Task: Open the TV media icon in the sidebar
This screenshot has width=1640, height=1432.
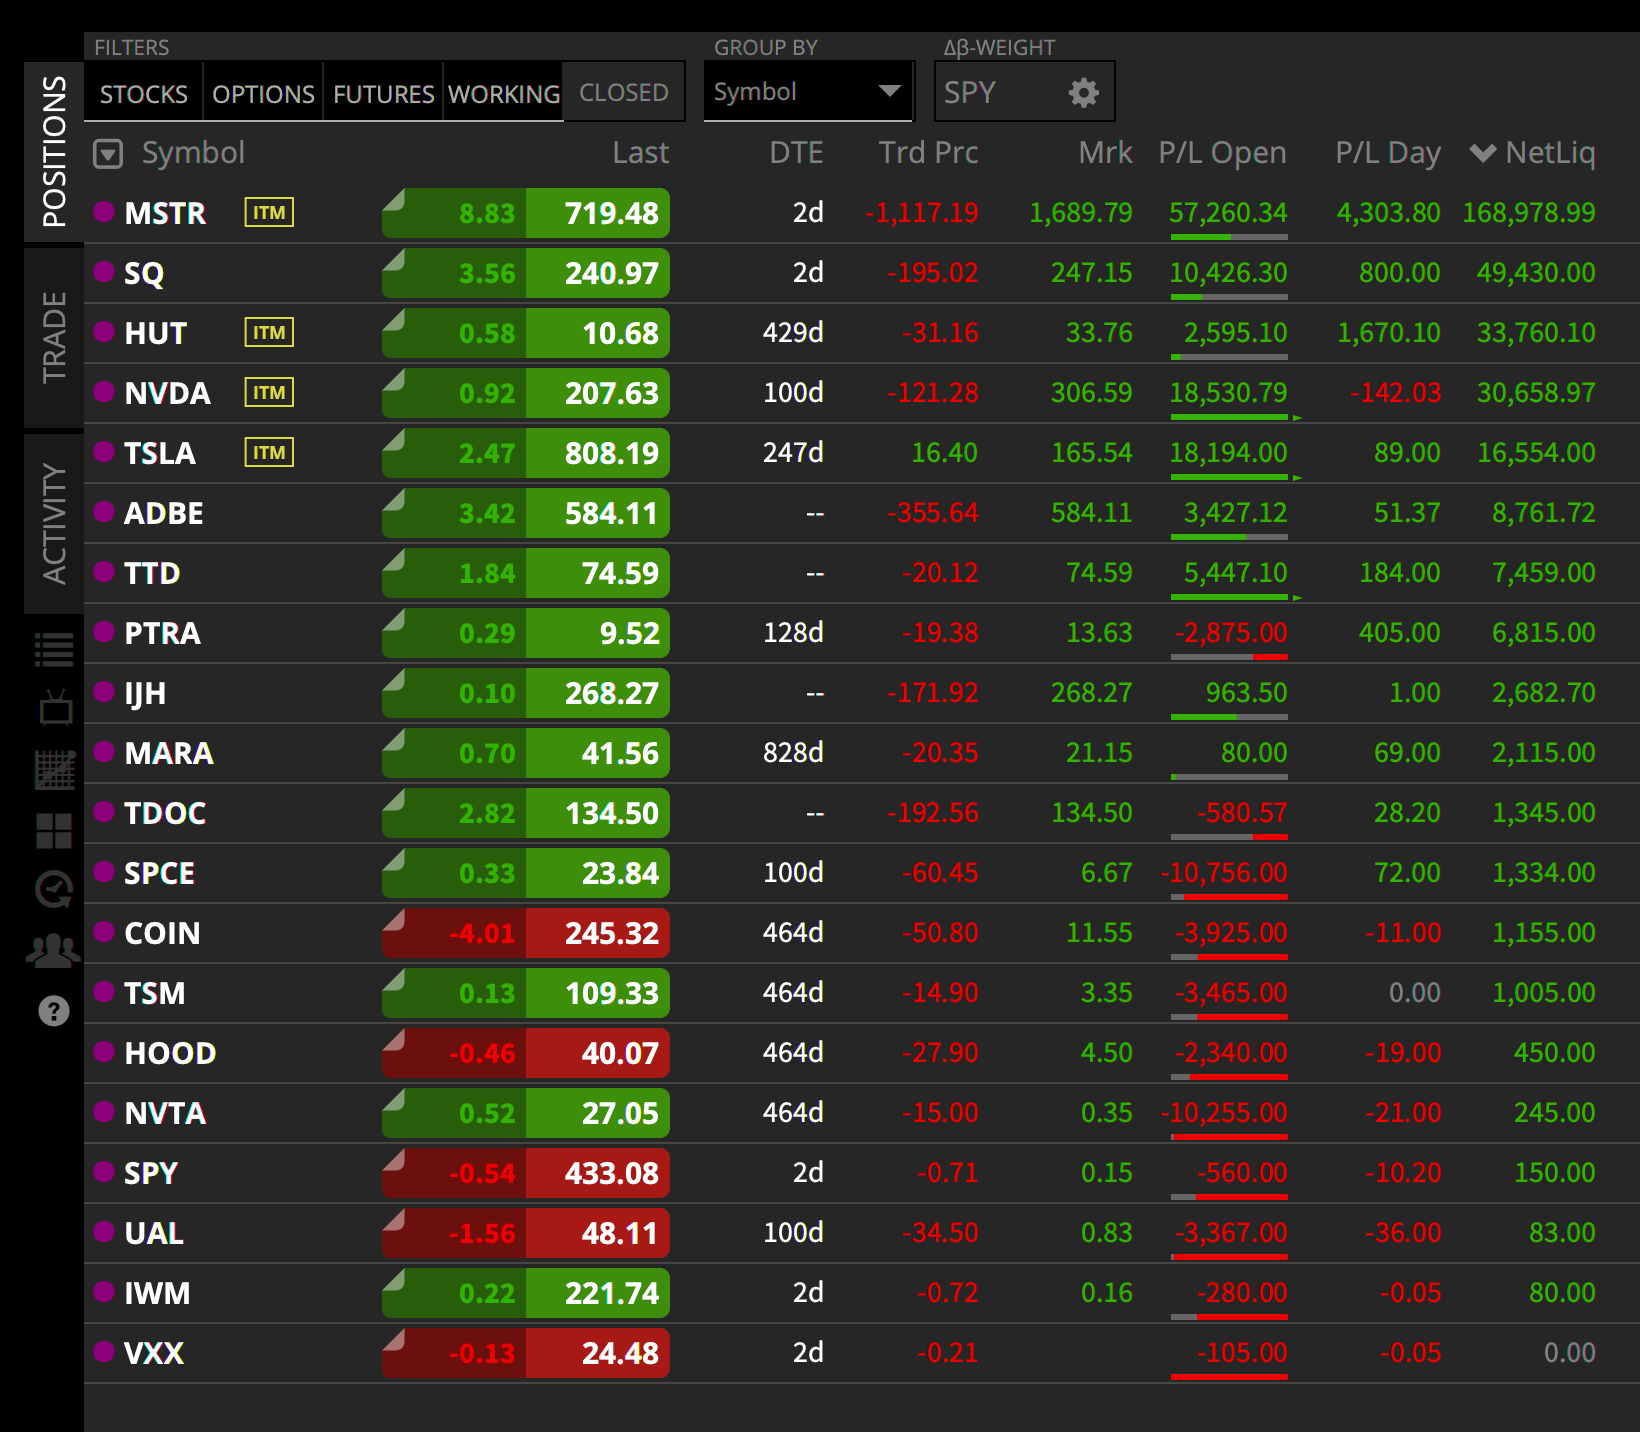Action: click(x=55, y=708)
